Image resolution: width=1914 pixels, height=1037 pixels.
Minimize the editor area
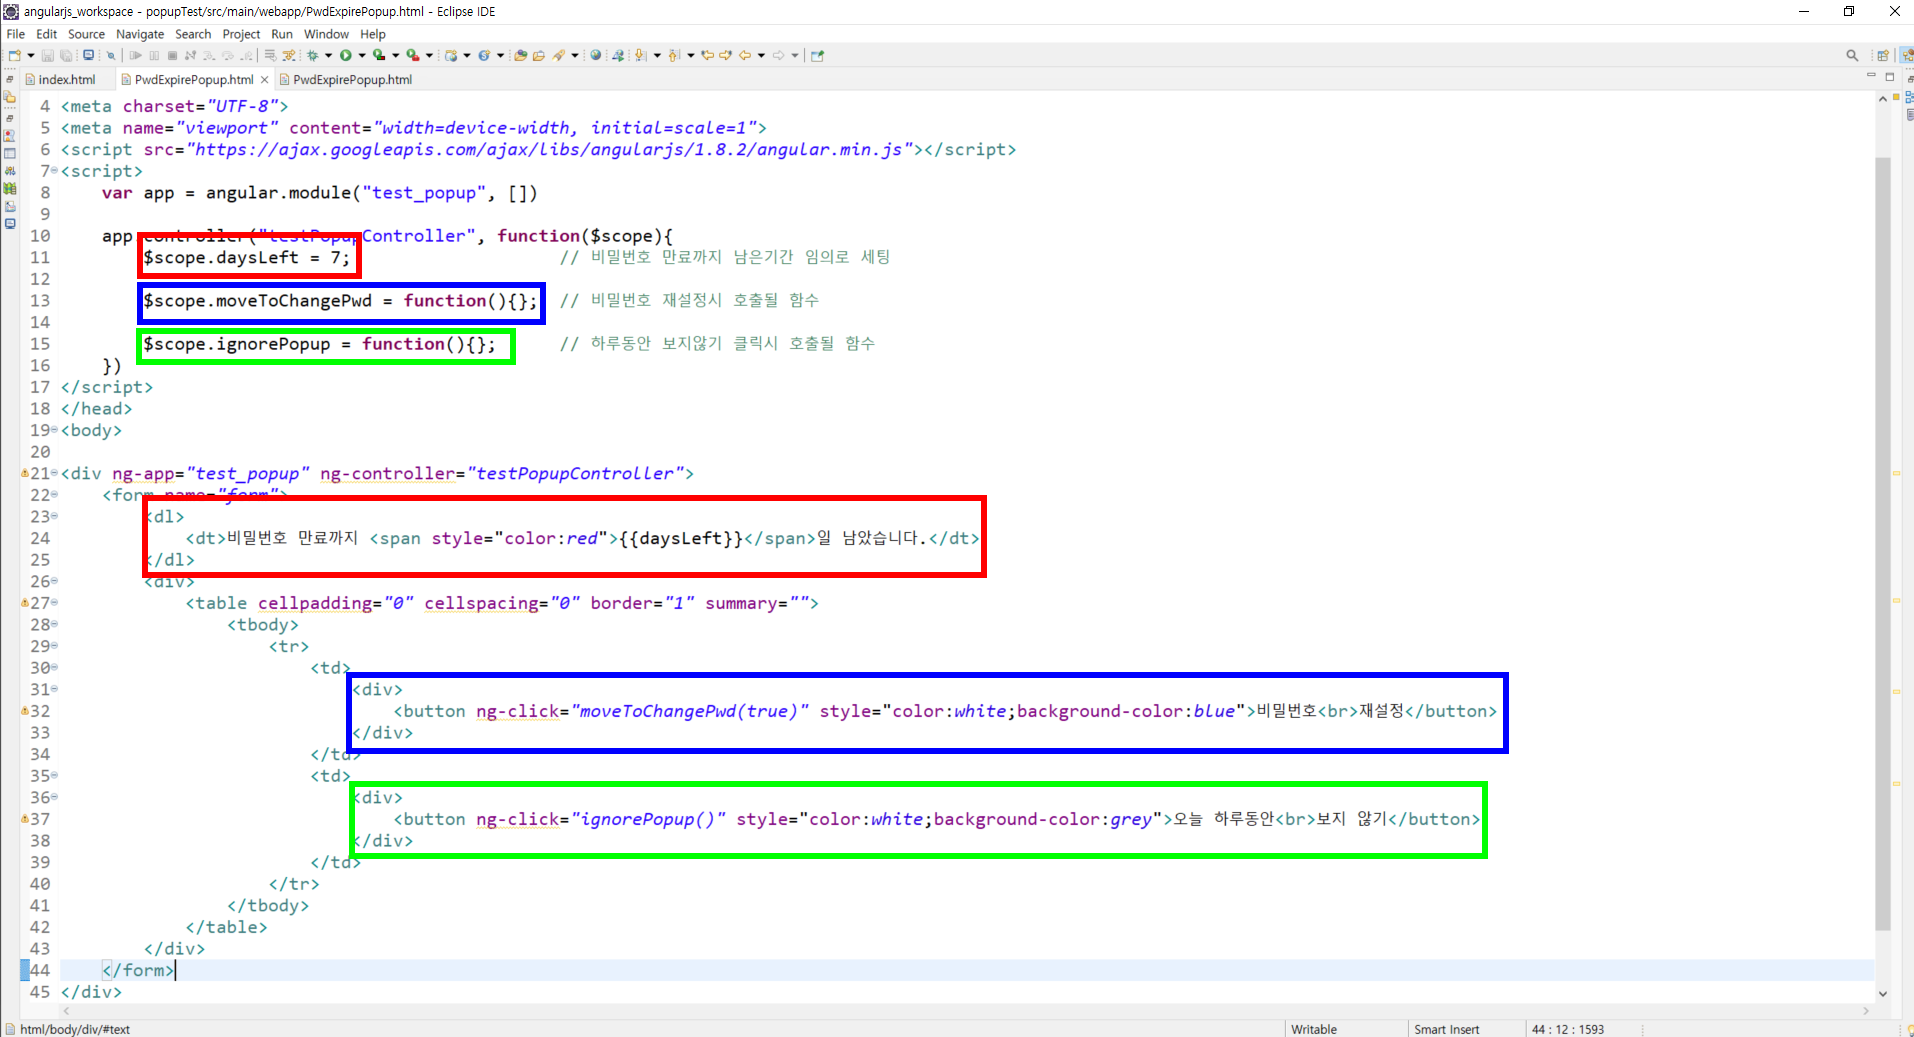pyautogui.click(x=1871, y=76)
